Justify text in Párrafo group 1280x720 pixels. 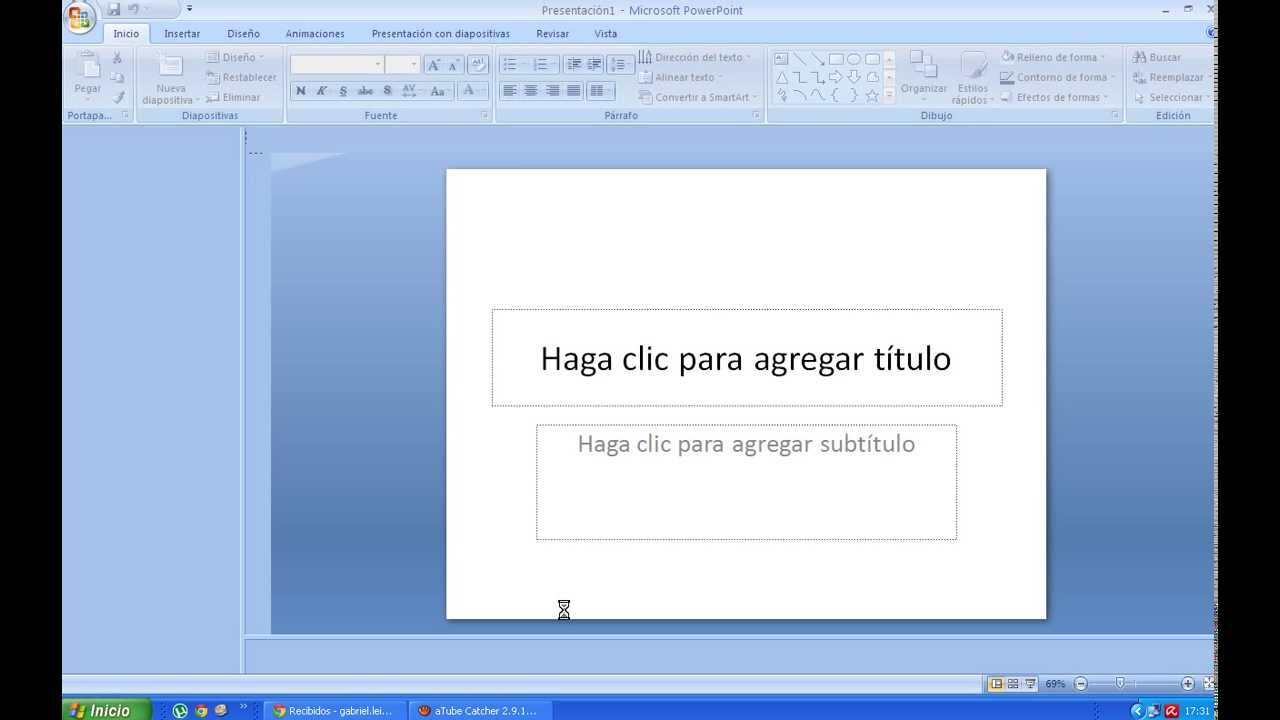(x=573, y=91)
